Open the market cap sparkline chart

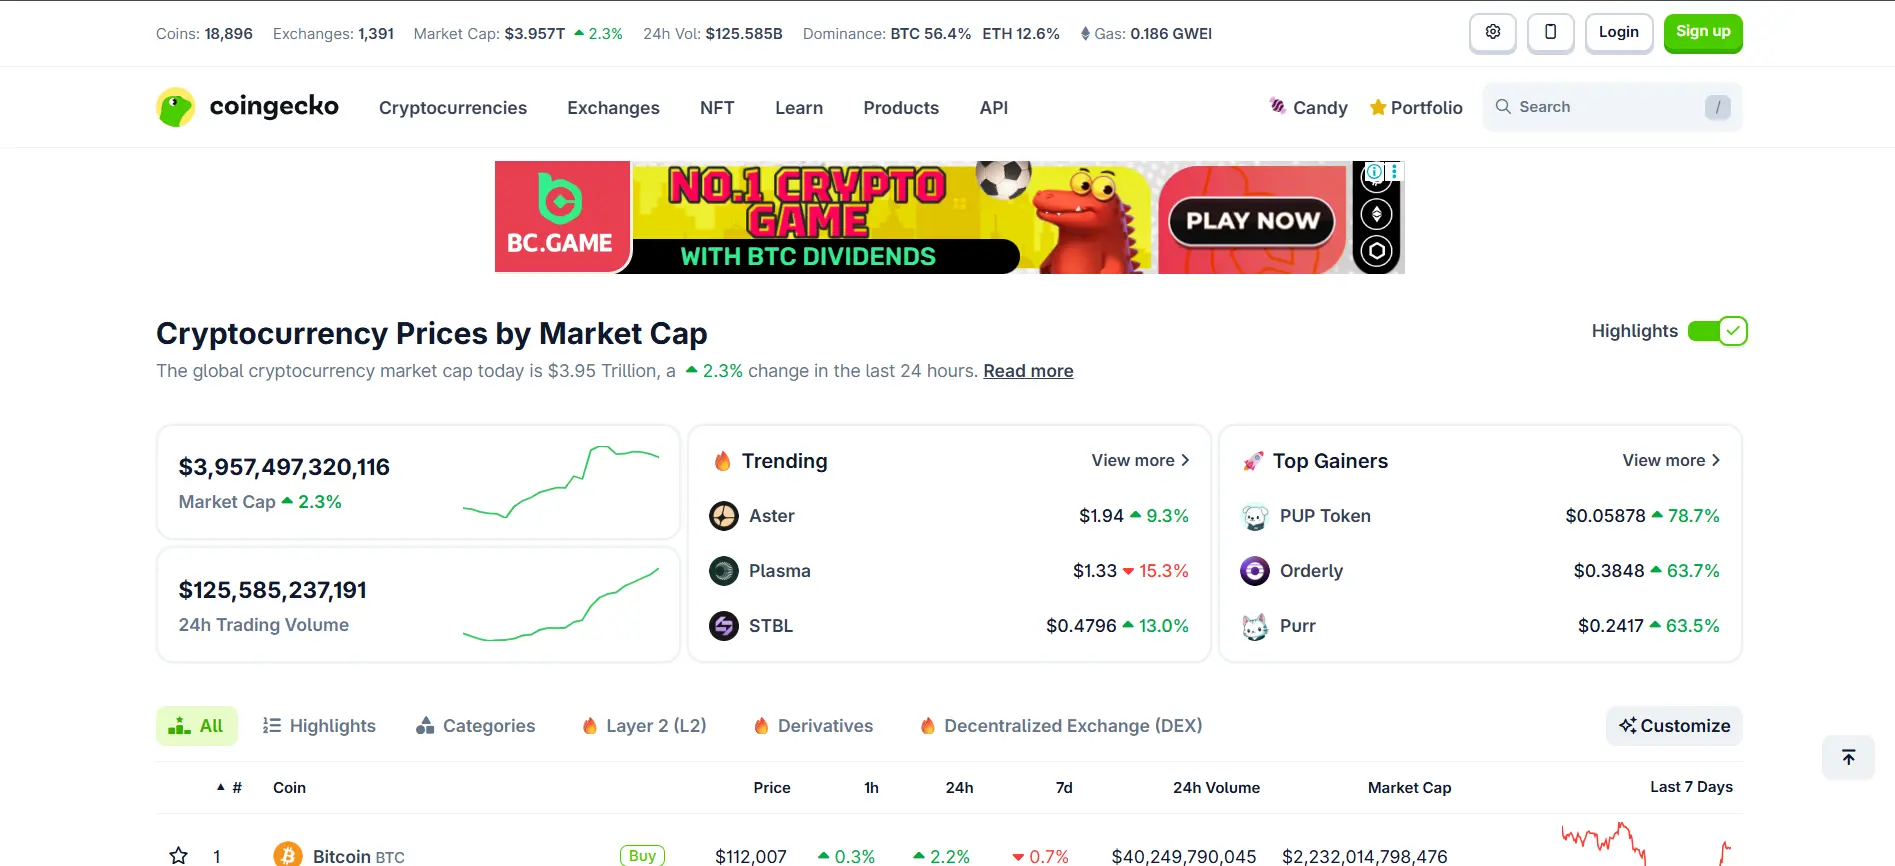pyautogui.click(x=561, y=482)
